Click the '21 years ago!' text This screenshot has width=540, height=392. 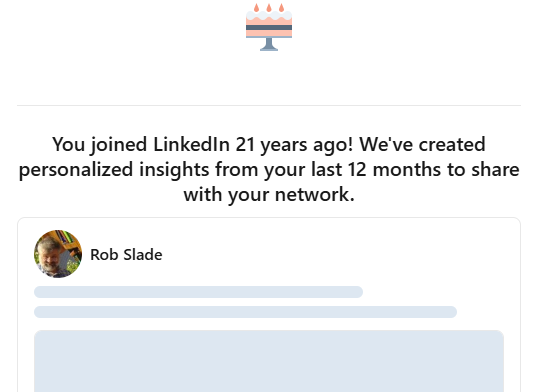point(294,144)
